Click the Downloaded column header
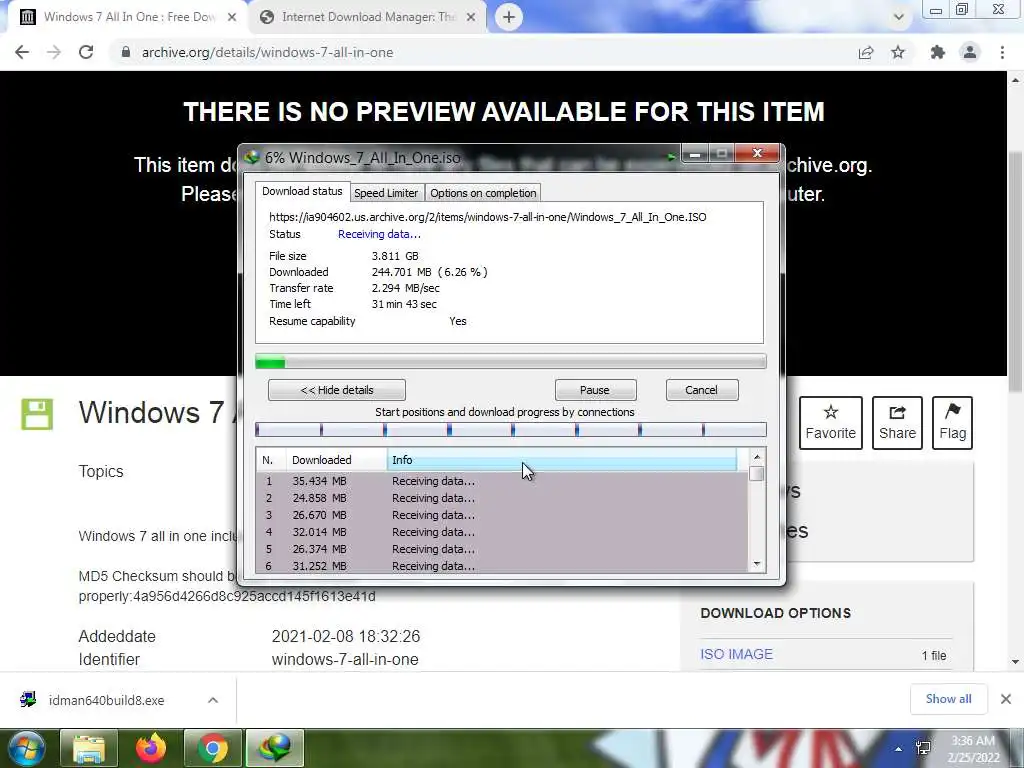This screenshot has width=1024, height=768. (x=337, y=460)
